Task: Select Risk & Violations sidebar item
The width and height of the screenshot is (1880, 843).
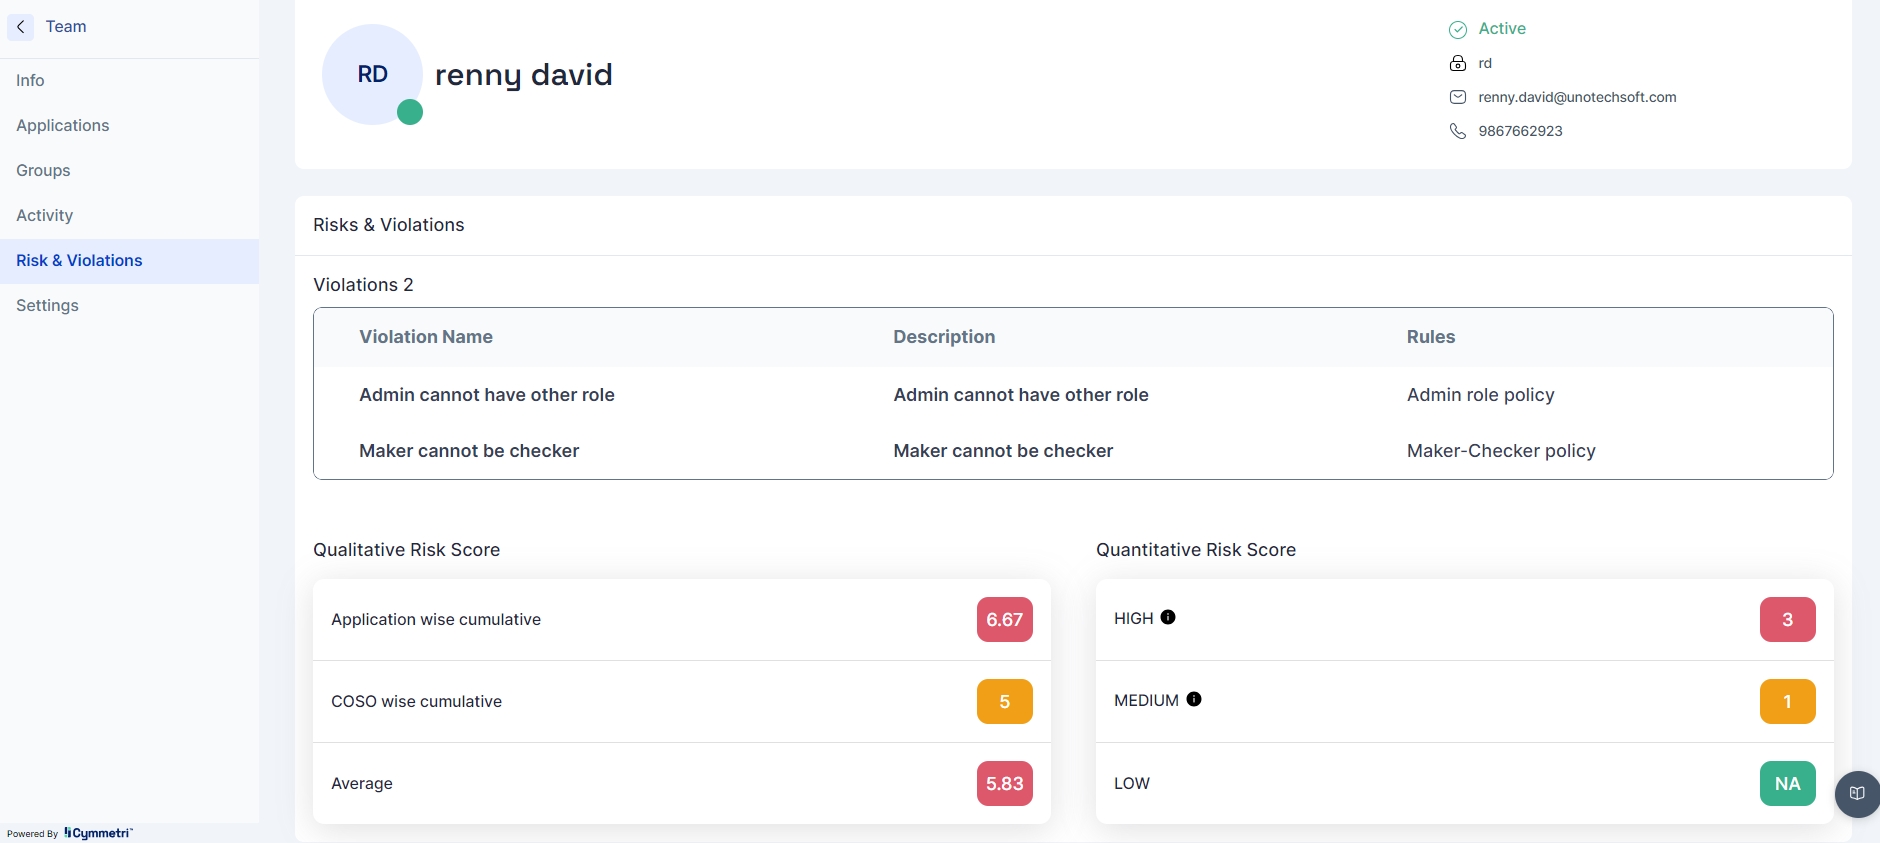Action: [79, 260]
